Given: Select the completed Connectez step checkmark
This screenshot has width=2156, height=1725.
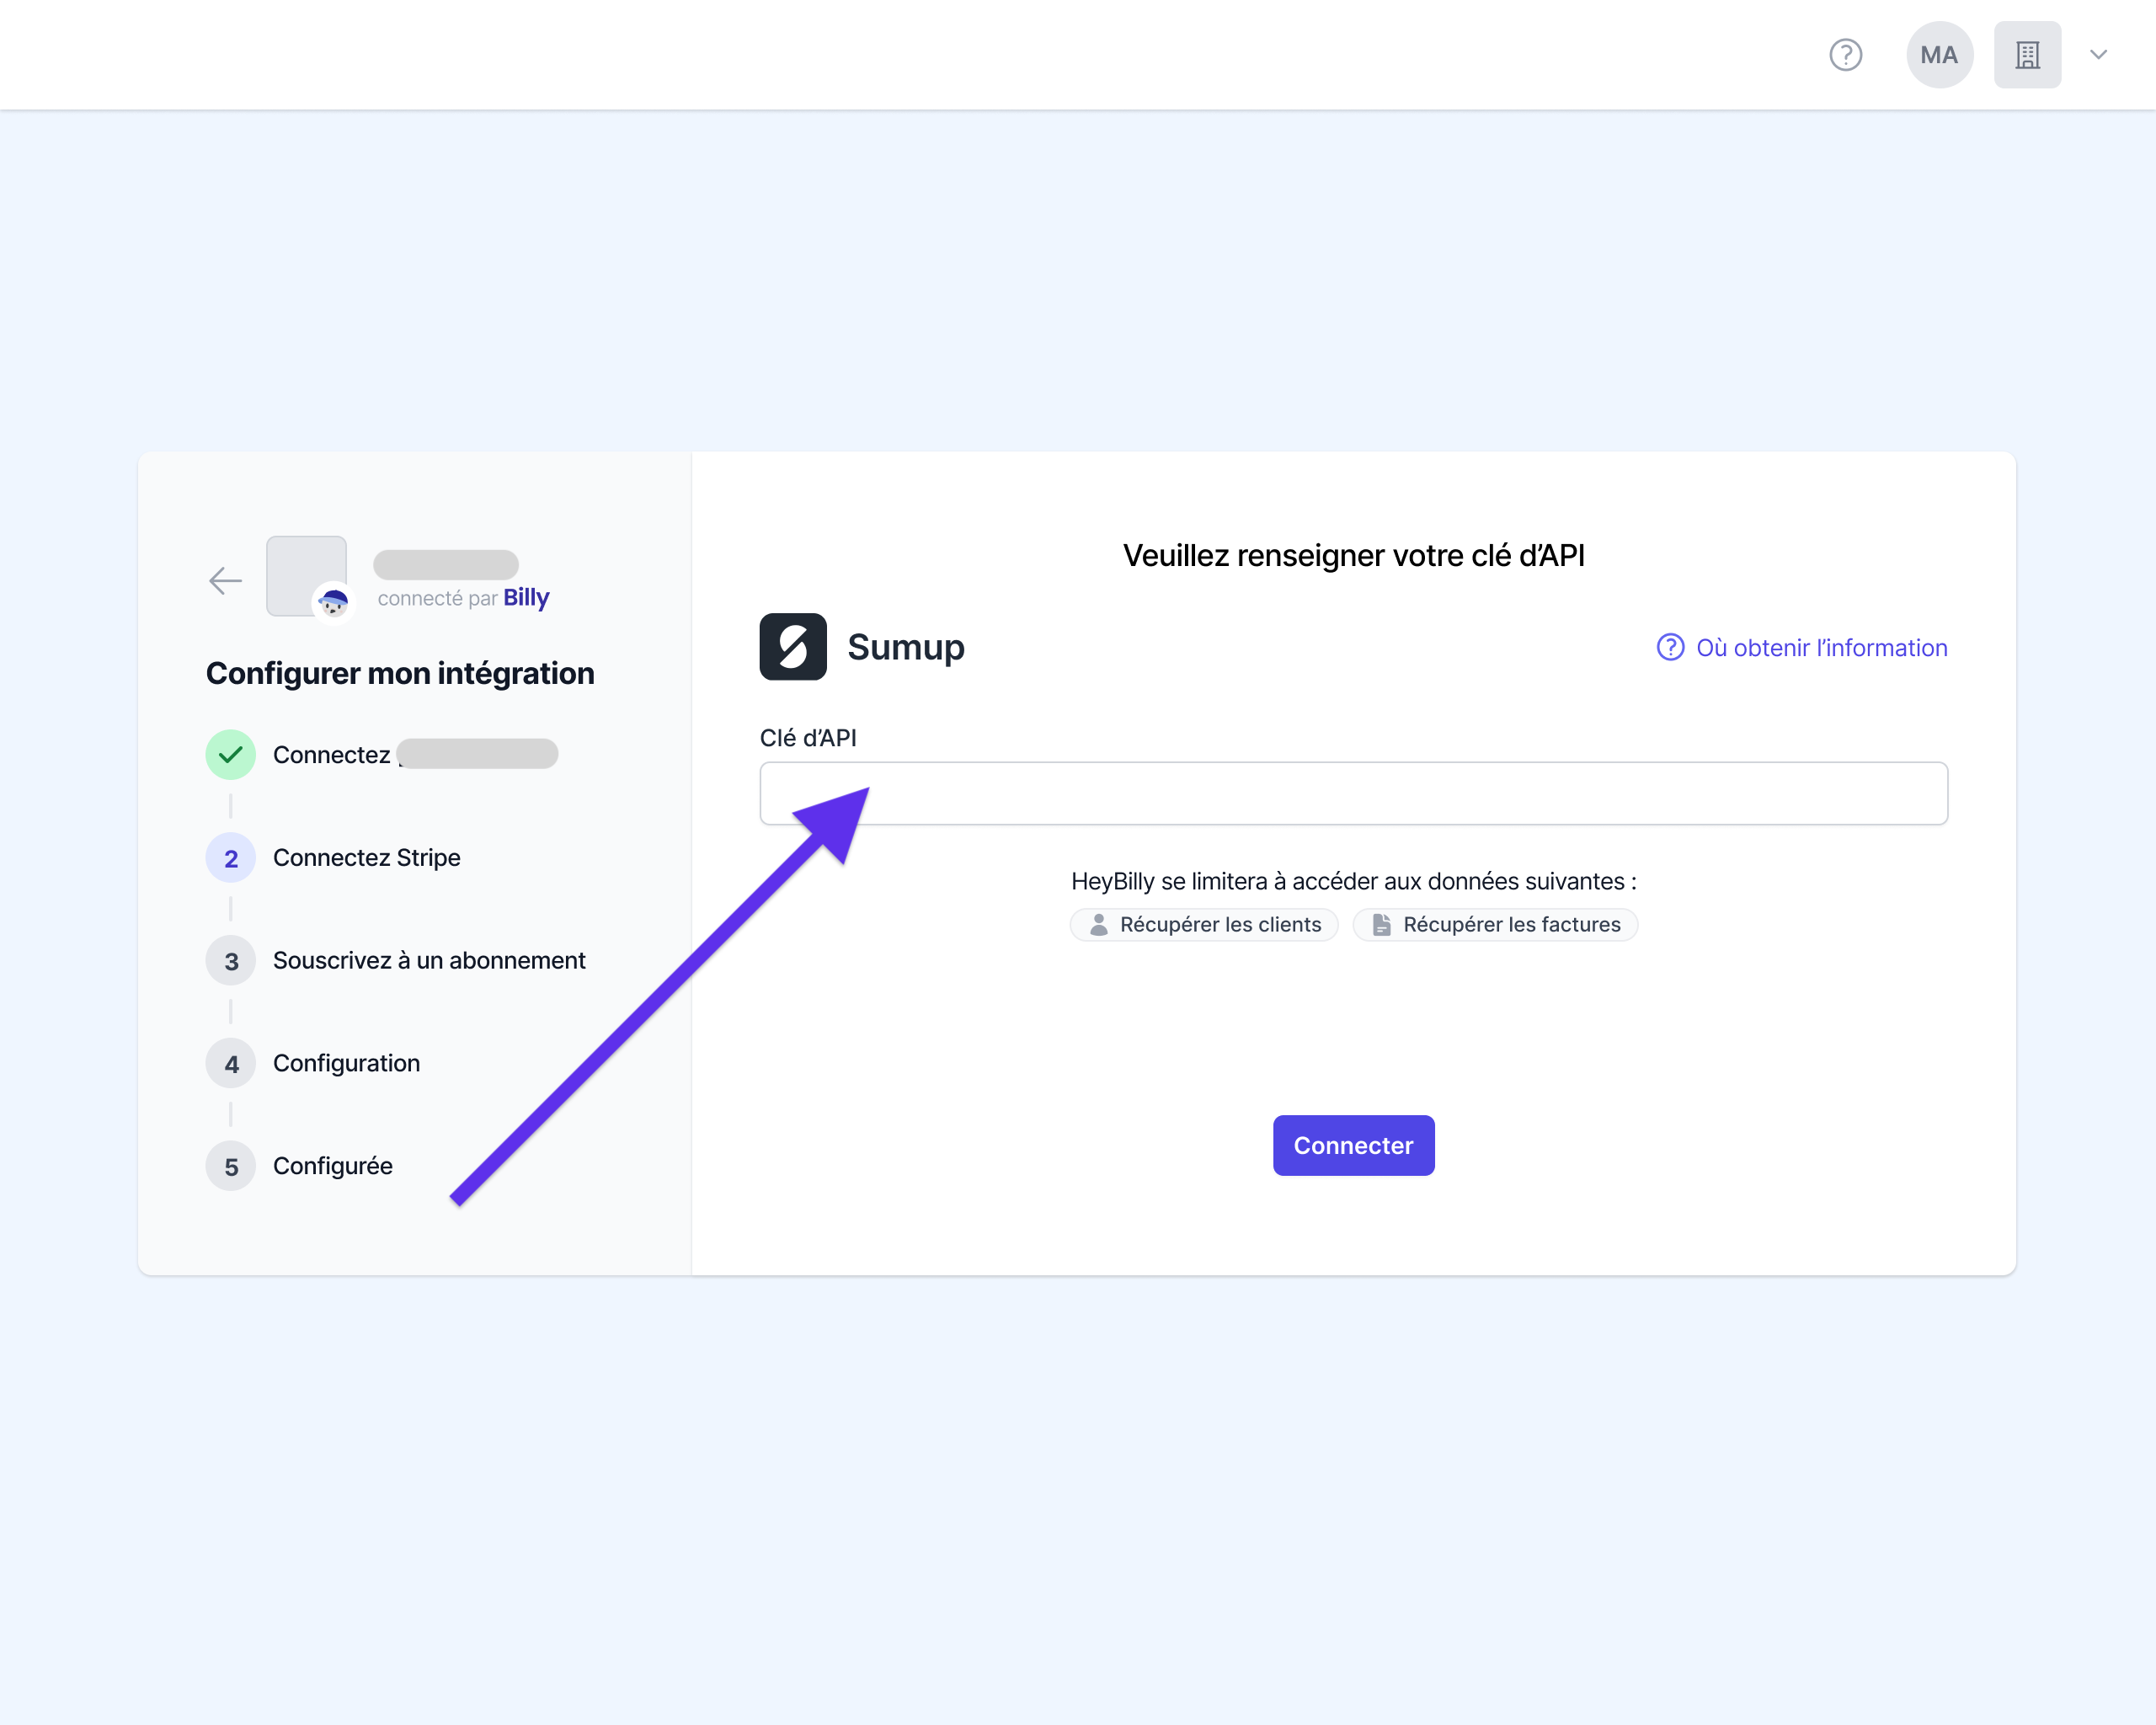Looking at the screenshot, I should tap(231, 755).
